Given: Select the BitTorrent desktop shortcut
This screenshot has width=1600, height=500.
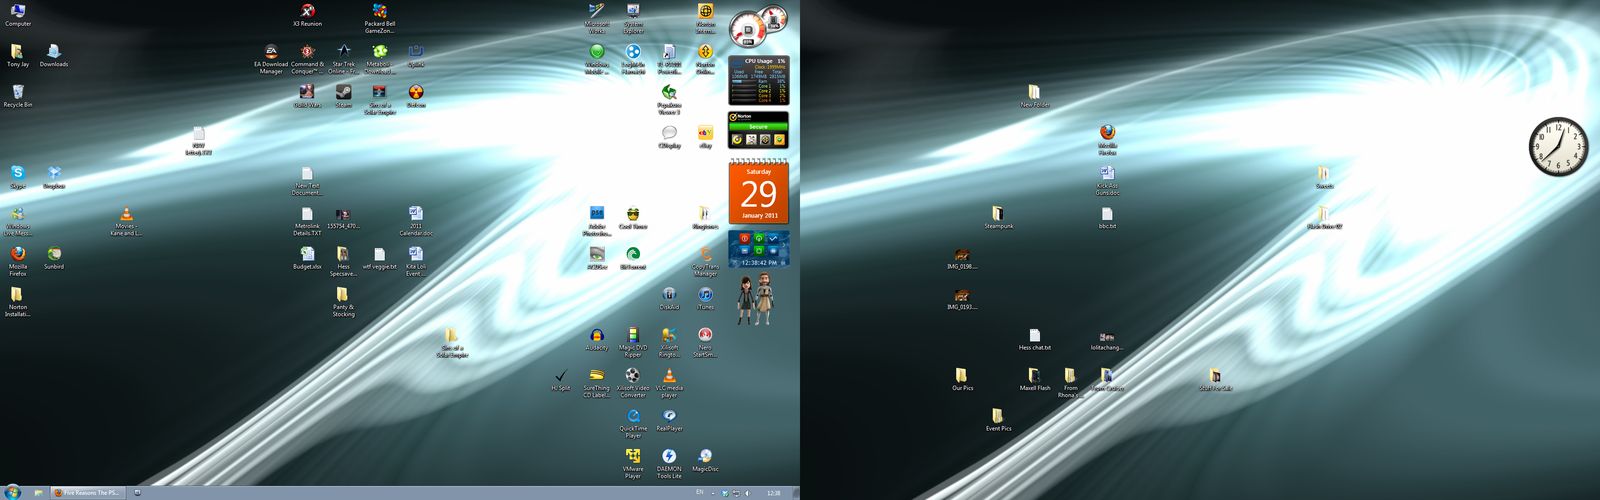Looking at the screenshot, I should (x=633, y=258).
